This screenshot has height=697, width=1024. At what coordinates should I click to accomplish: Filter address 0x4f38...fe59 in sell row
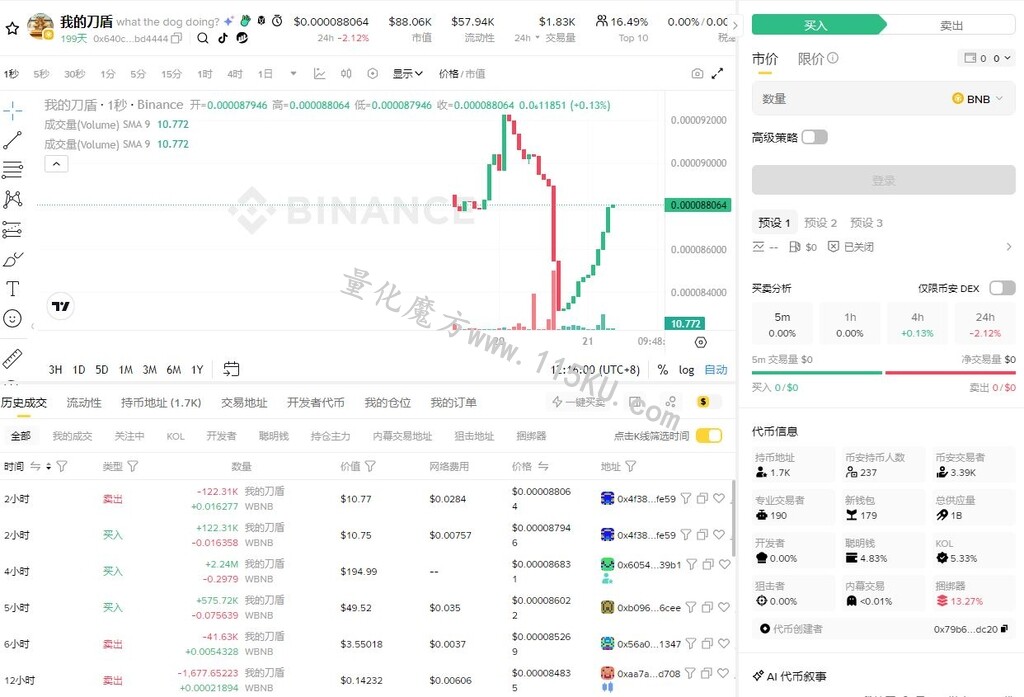(686, 498)
